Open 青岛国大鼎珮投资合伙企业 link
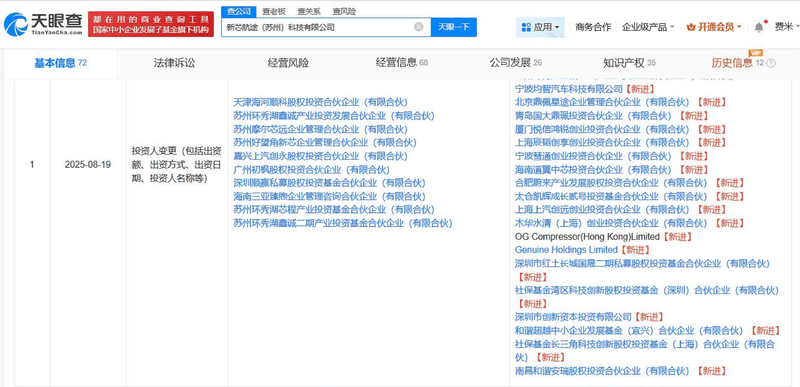The height and width of the screenshot is (387, 800). (x=593, y=116)
